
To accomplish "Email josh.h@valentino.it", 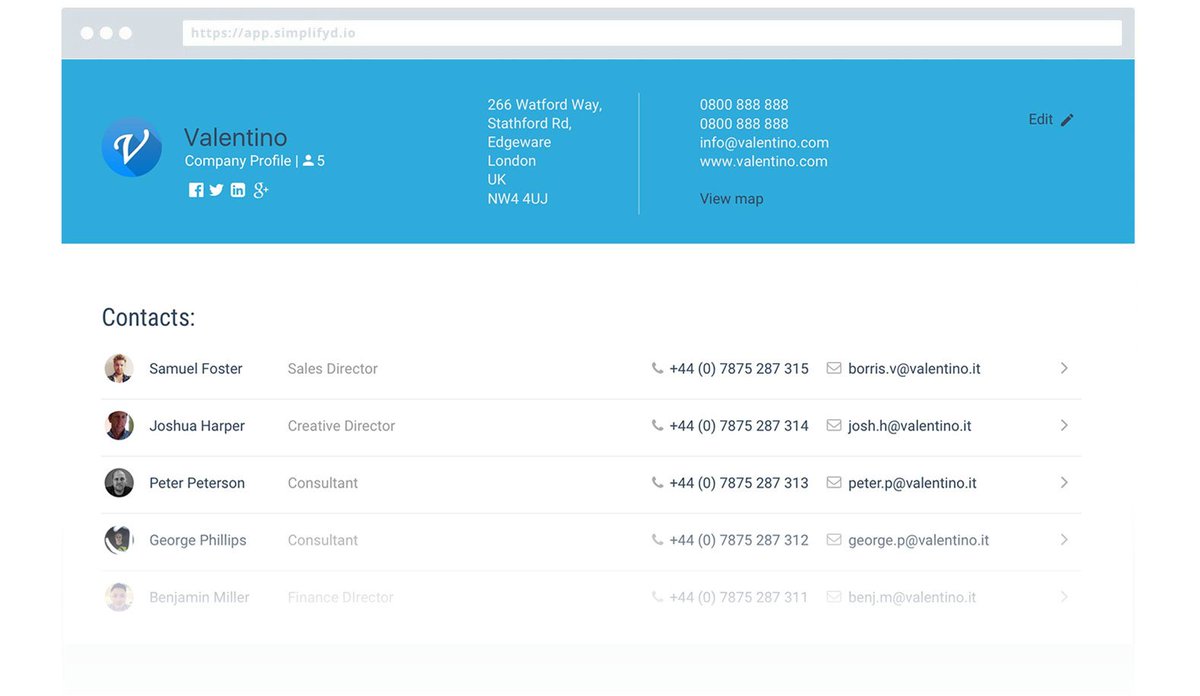I will tap(910, 426).
